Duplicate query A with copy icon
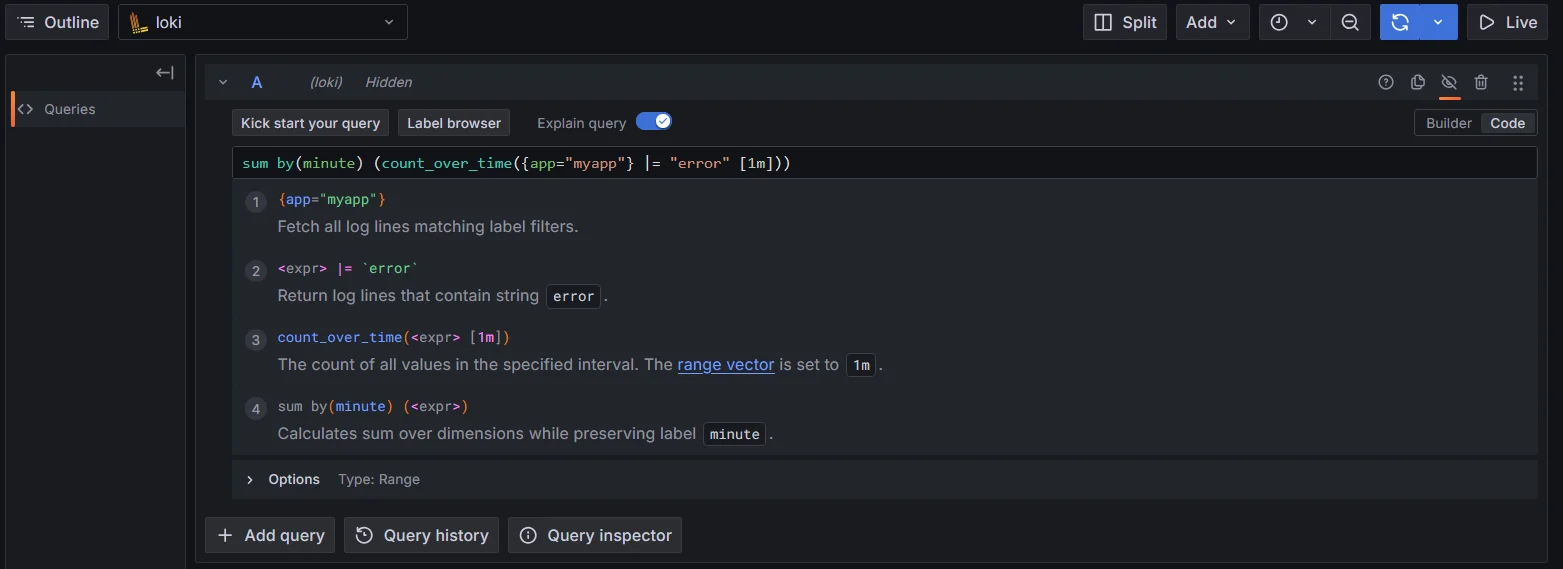The width and height of the screenshot is (1563, 569). [x=1417, y=82]
